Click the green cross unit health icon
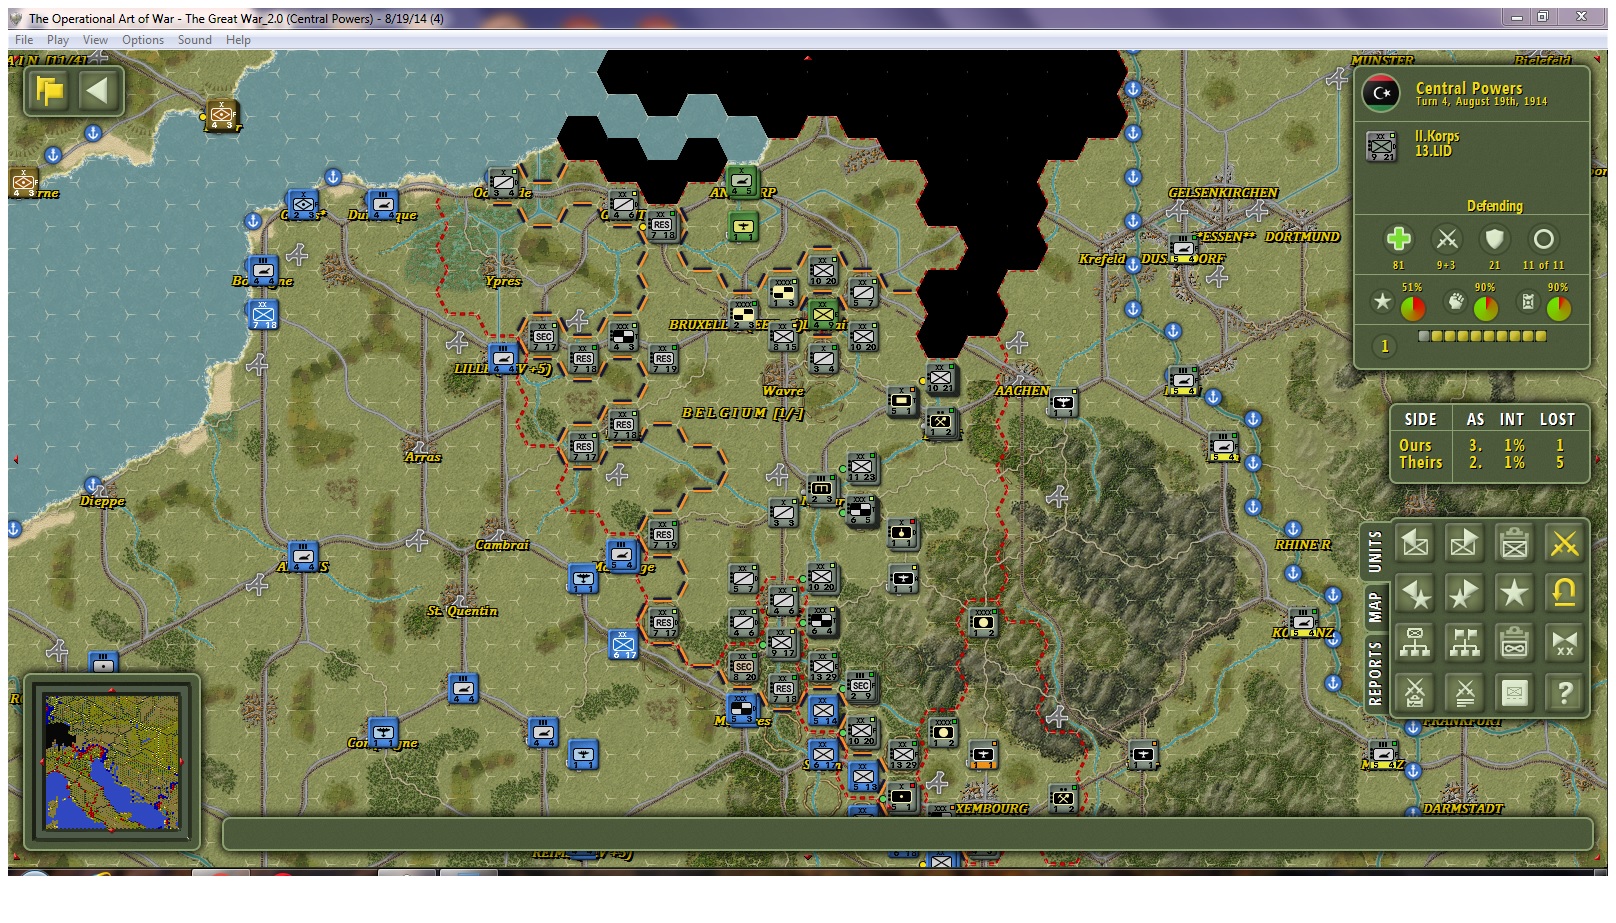This screenshot has height=923, width=1616. click(x=1398, y=239)
